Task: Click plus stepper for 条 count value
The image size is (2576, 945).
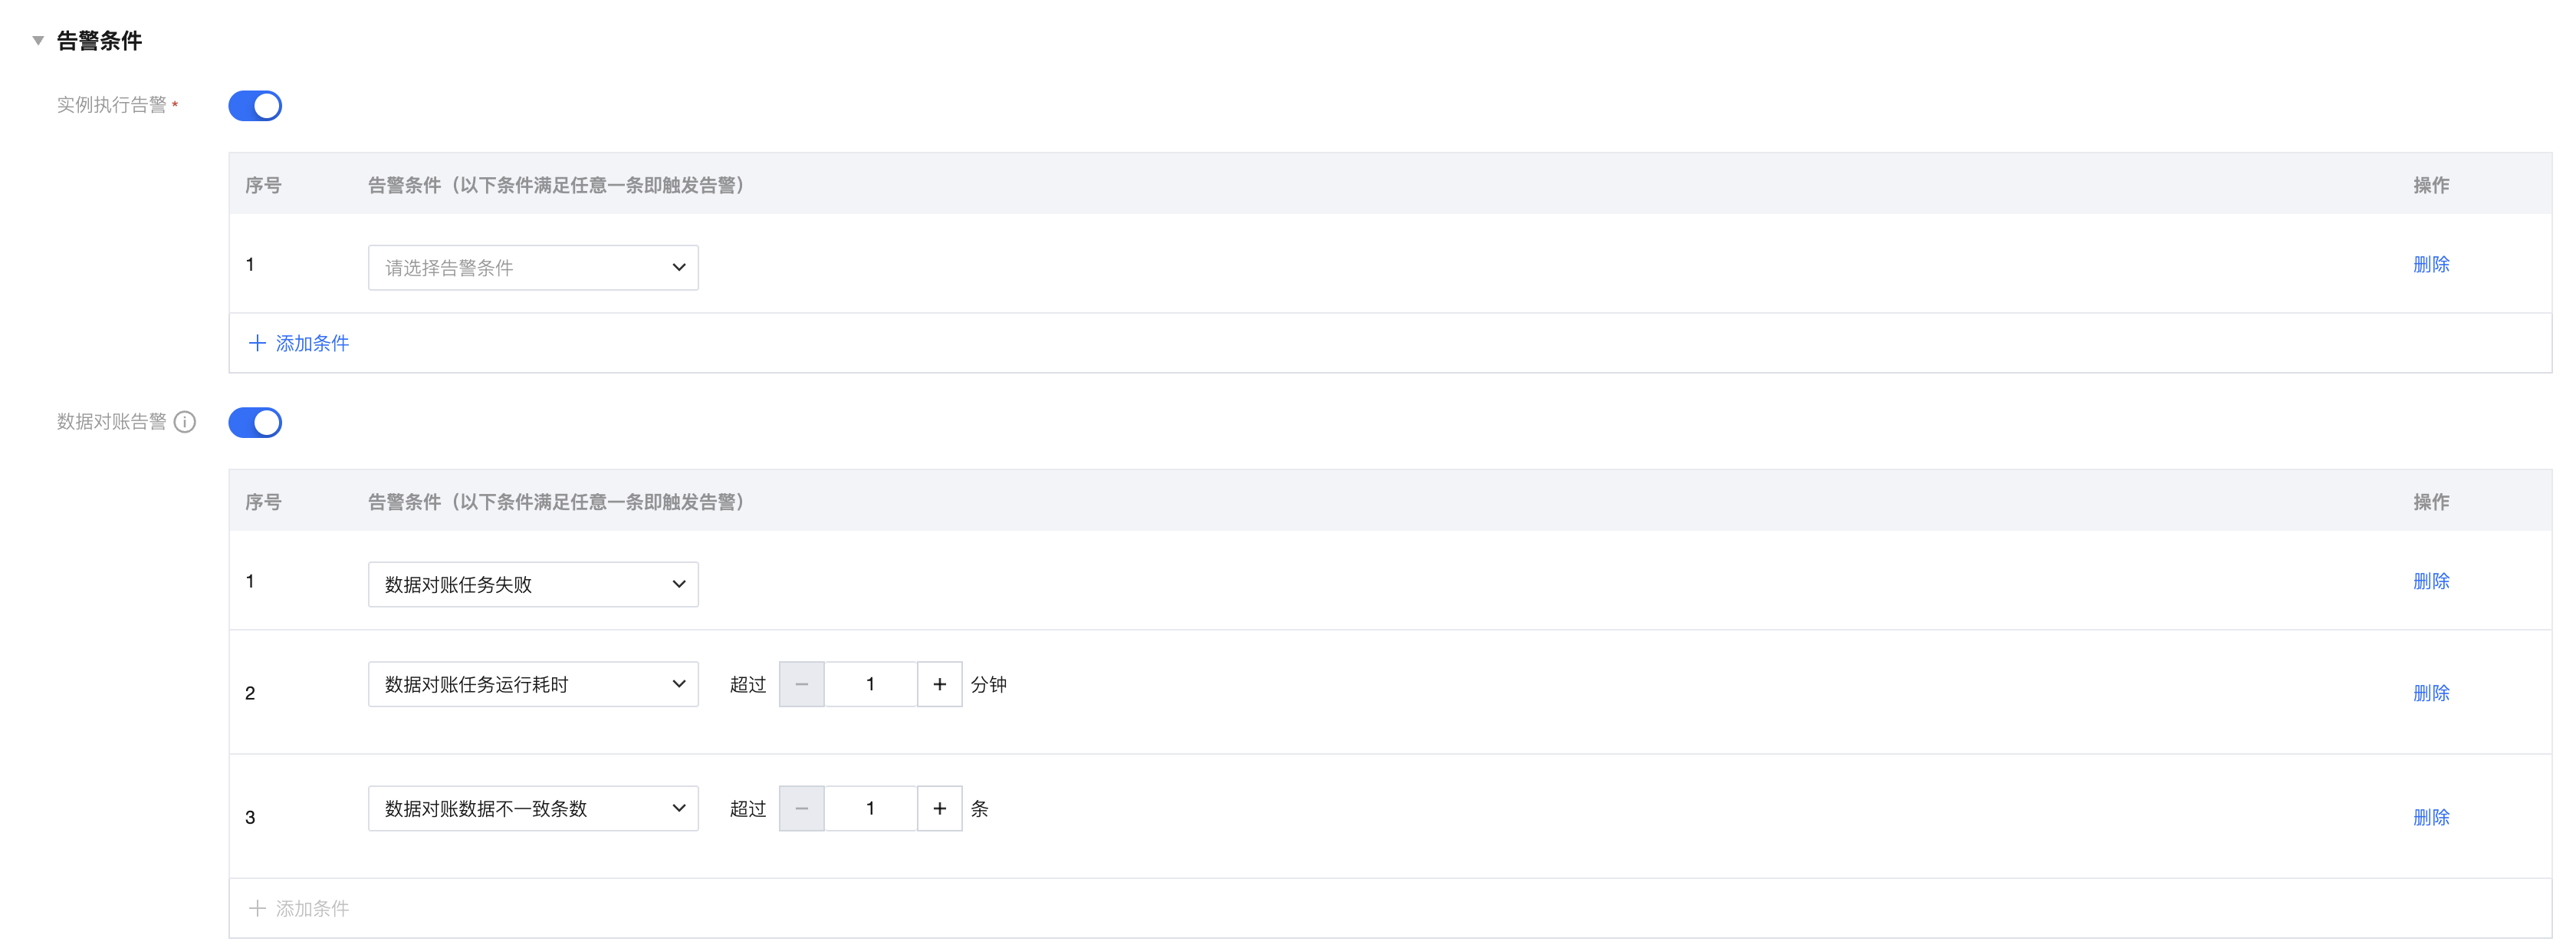Action: [940, 808]
